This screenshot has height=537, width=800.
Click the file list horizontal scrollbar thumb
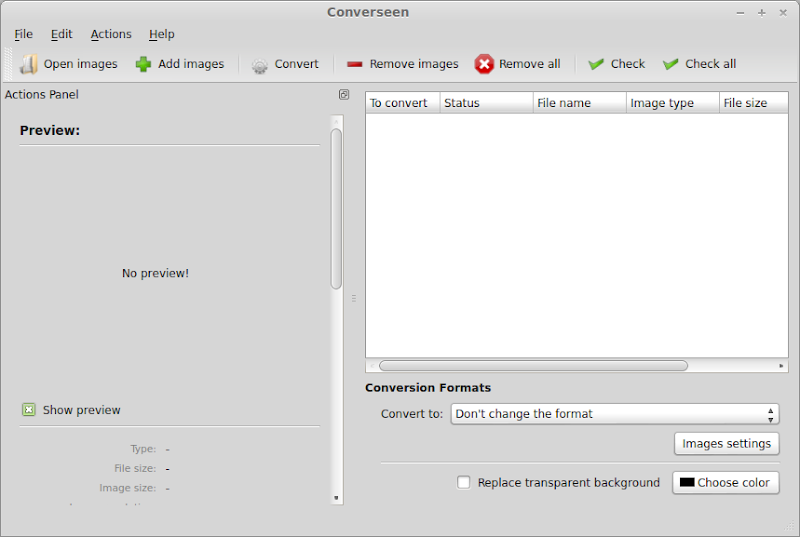(533, 366)
